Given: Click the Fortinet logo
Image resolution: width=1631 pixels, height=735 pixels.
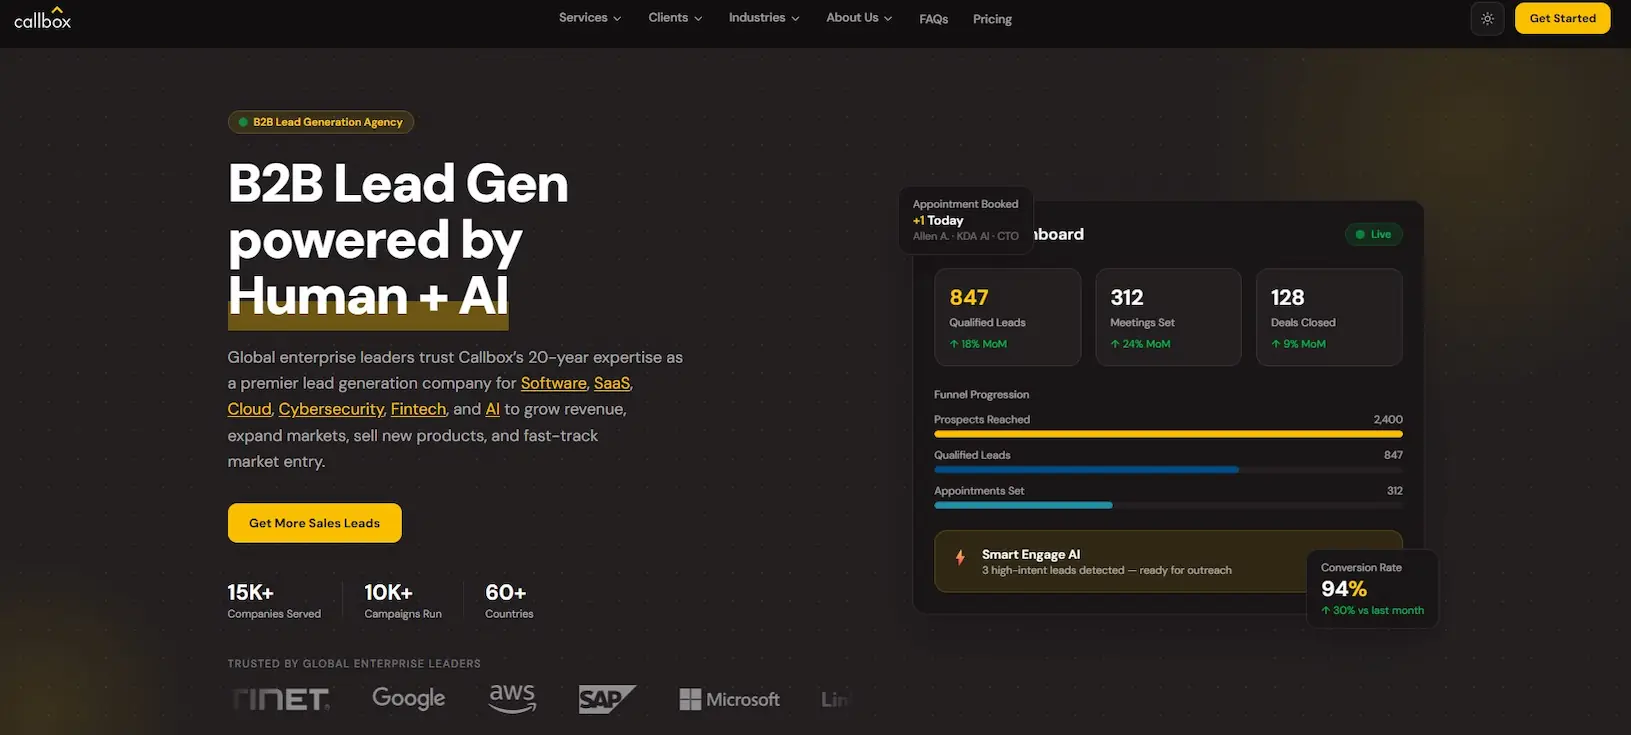Looking at the screenshot, I should pyautogui.click(x=281, y=699).
